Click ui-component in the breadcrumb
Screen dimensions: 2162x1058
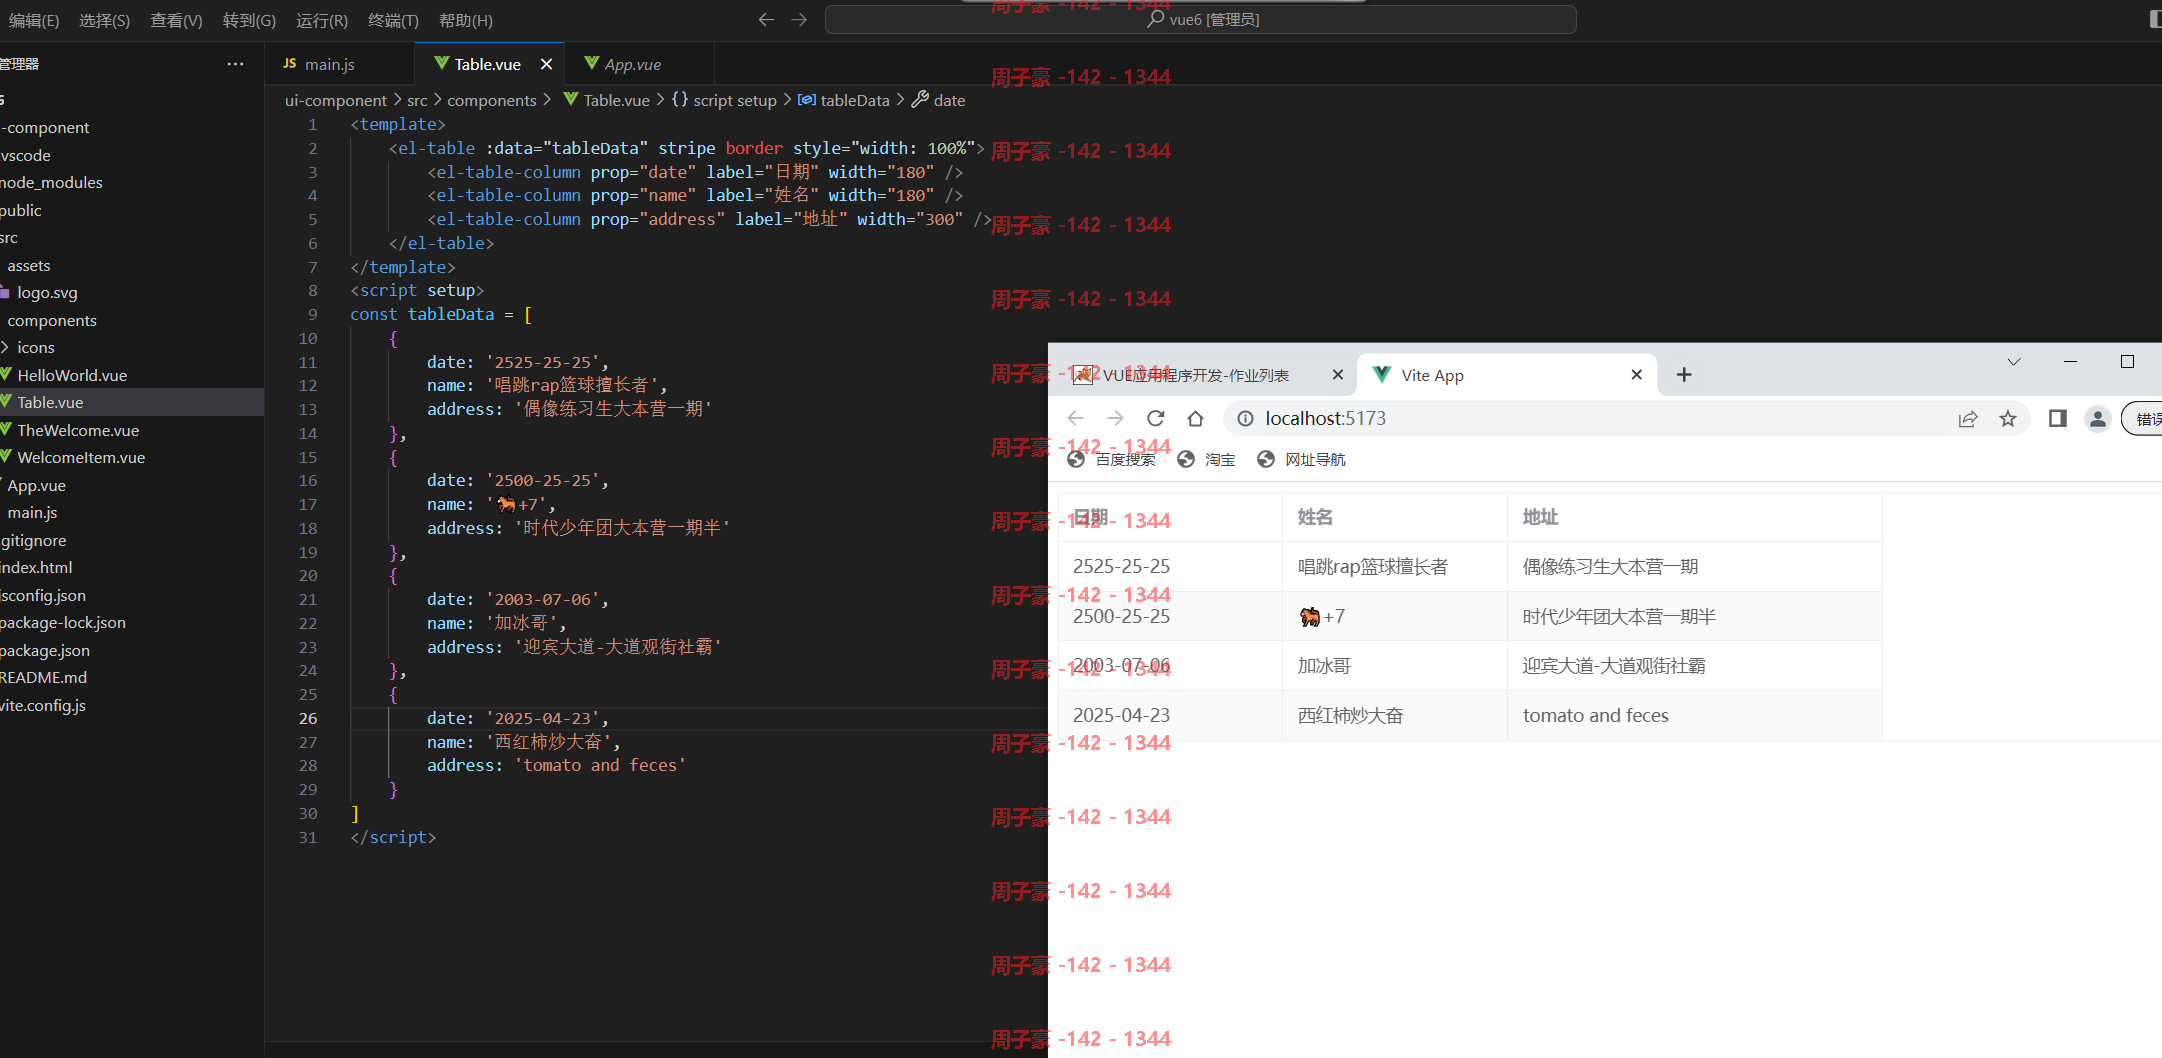click(x=335, y=100)
